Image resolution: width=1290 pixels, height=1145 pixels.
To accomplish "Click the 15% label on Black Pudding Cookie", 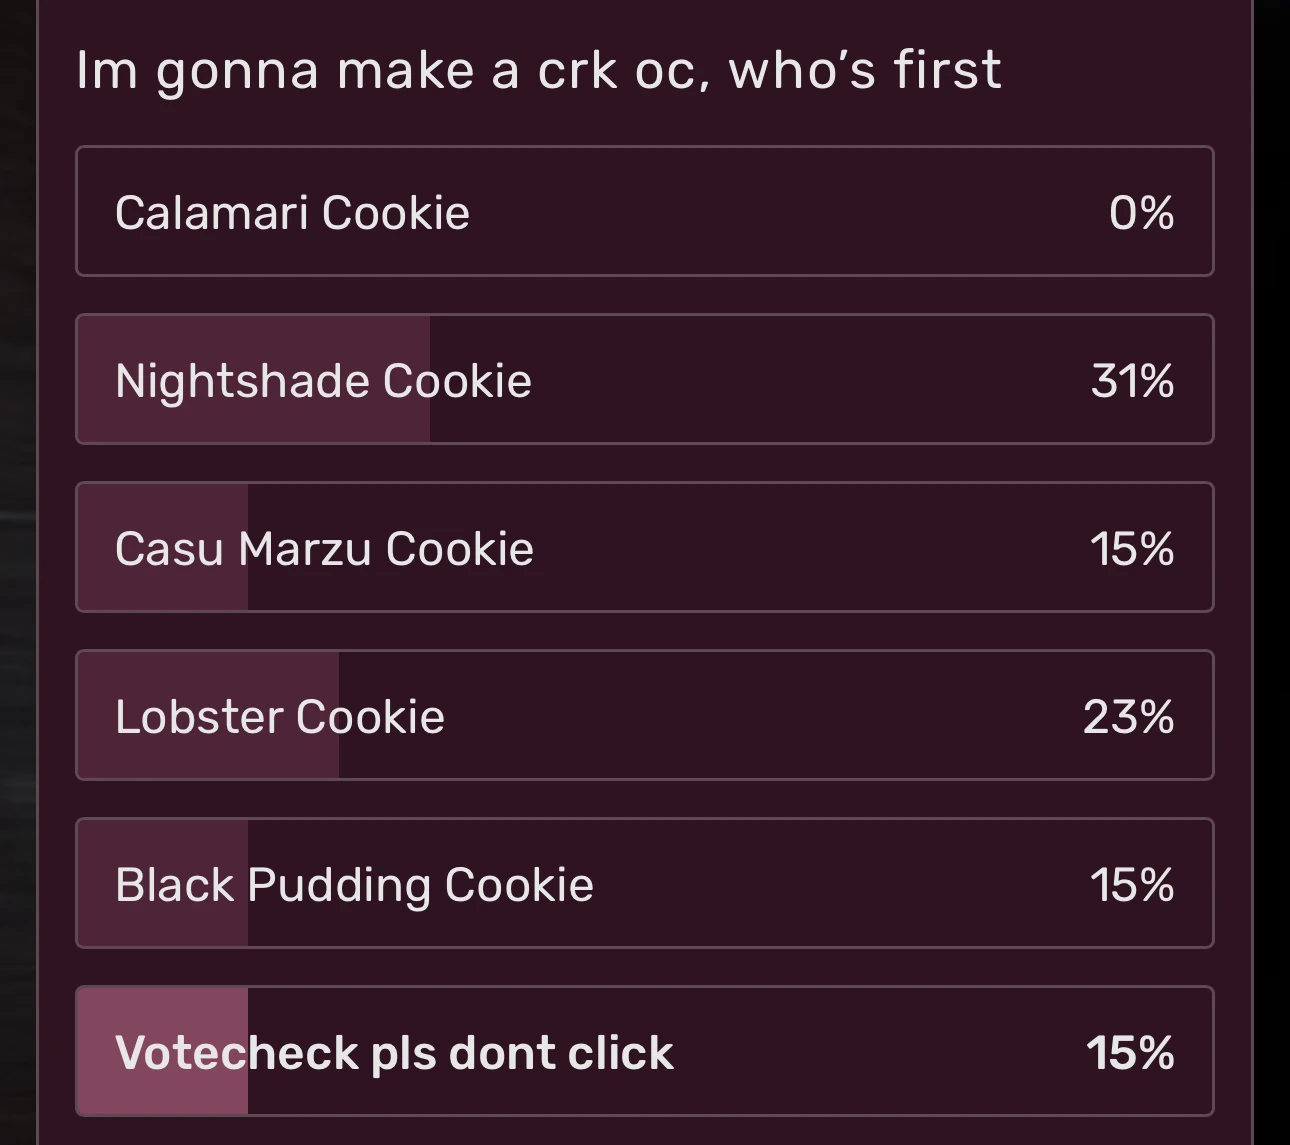I will pyautogui.click(x=1132, y=883).
